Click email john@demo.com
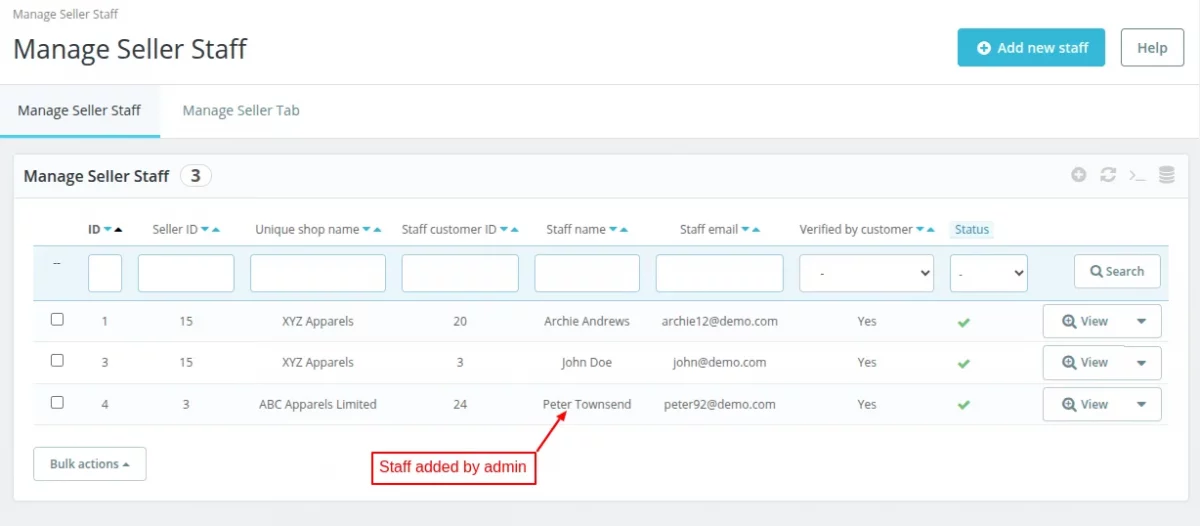Viewport: 1200px width, 526px height. click(x=720, y=363)
